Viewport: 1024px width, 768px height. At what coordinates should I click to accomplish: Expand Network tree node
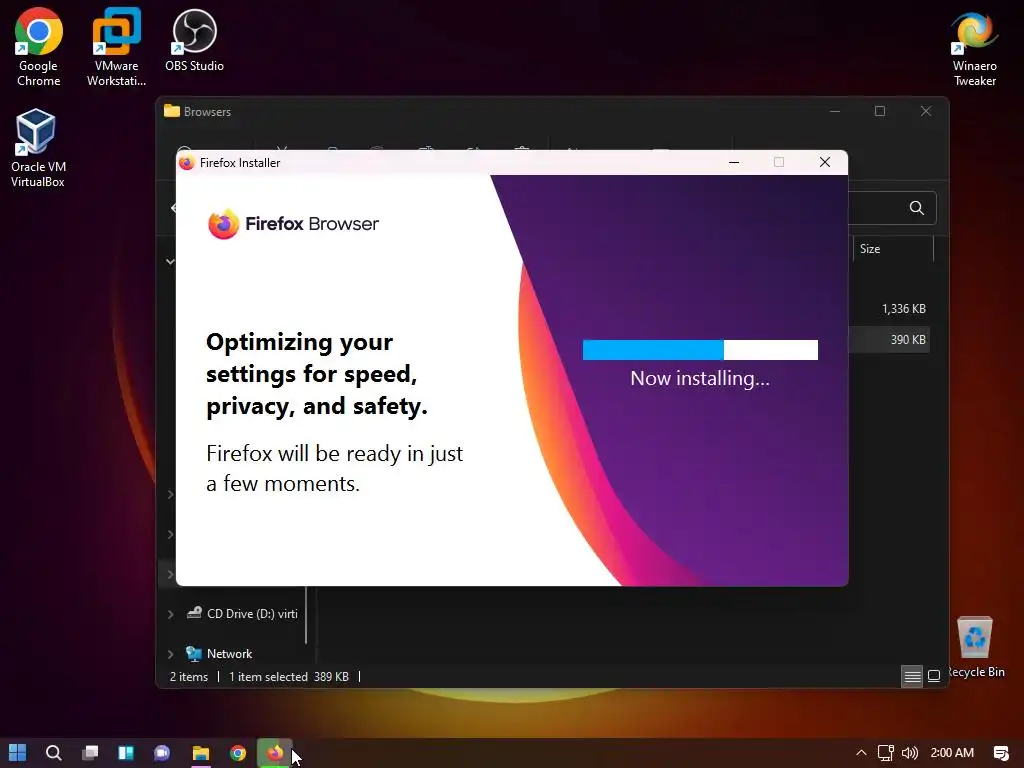click(170, 654)
